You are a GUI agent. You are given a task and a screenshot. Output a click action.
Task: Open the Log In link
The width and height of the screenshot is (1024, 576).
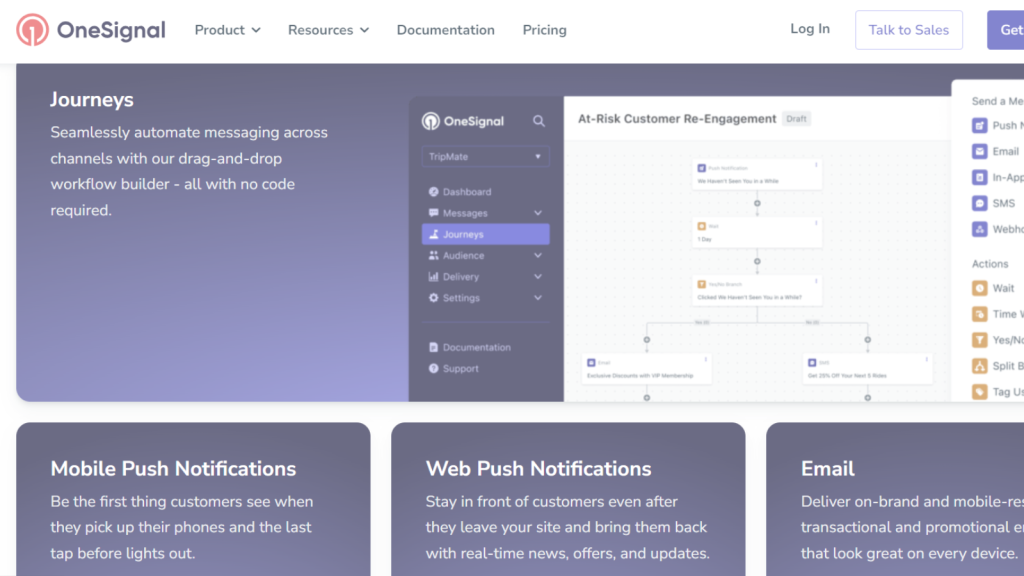tap(810, 29)
